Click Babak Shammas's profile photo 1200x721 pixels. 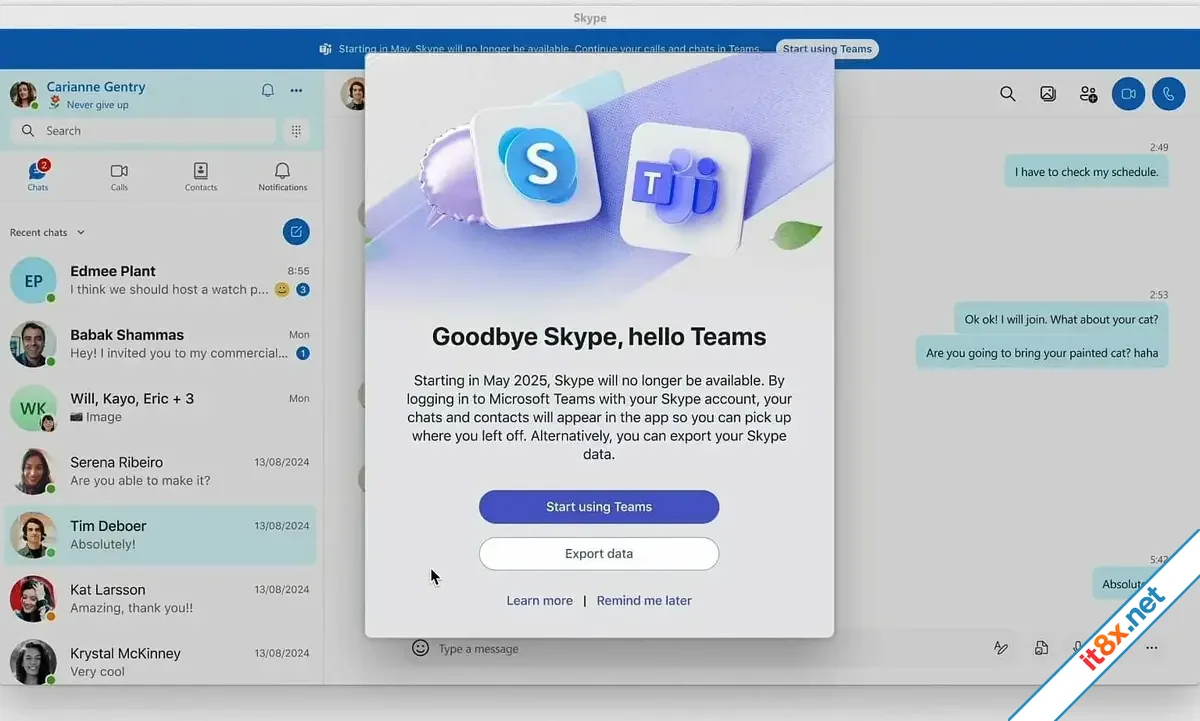[x=33, y=344]
